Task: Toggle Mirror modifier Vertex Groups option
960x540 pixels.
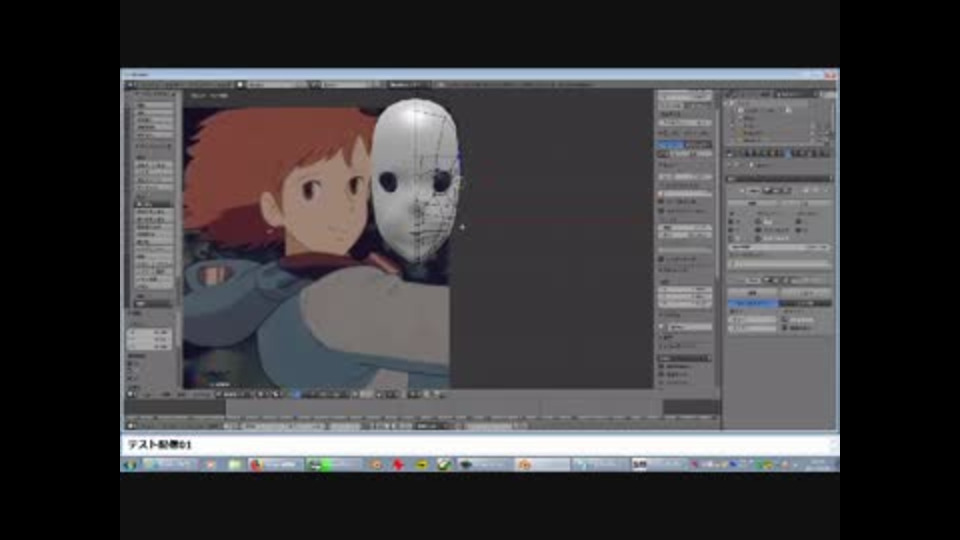Action: [x=758, y=238]
